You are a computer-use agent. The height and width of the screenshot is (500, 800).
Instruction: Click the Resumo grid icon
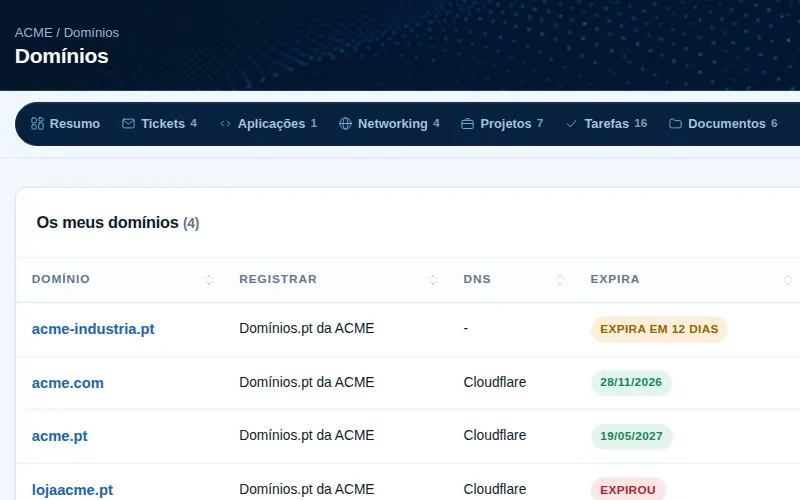click(37, 123)
